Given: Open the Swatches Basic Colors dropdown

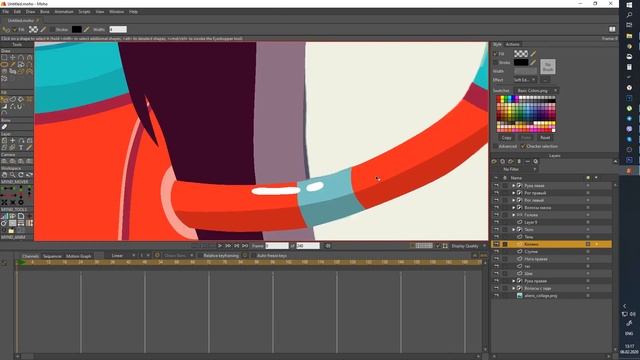Looking at the screenshot, I should point(537,90).
